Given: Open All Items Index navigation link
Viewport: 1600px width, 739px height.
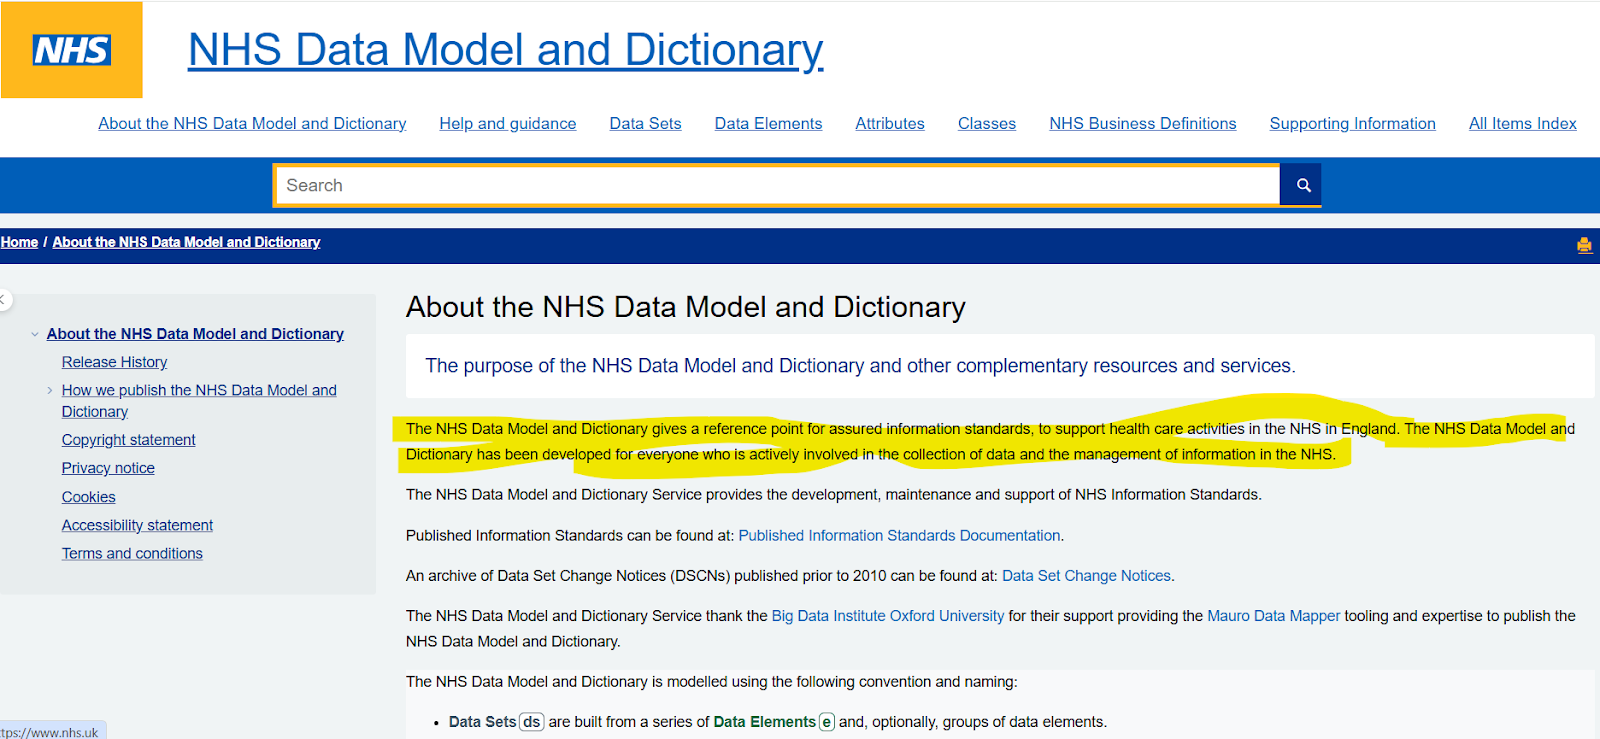Looking at the screenshot, I should point(1523,124).
